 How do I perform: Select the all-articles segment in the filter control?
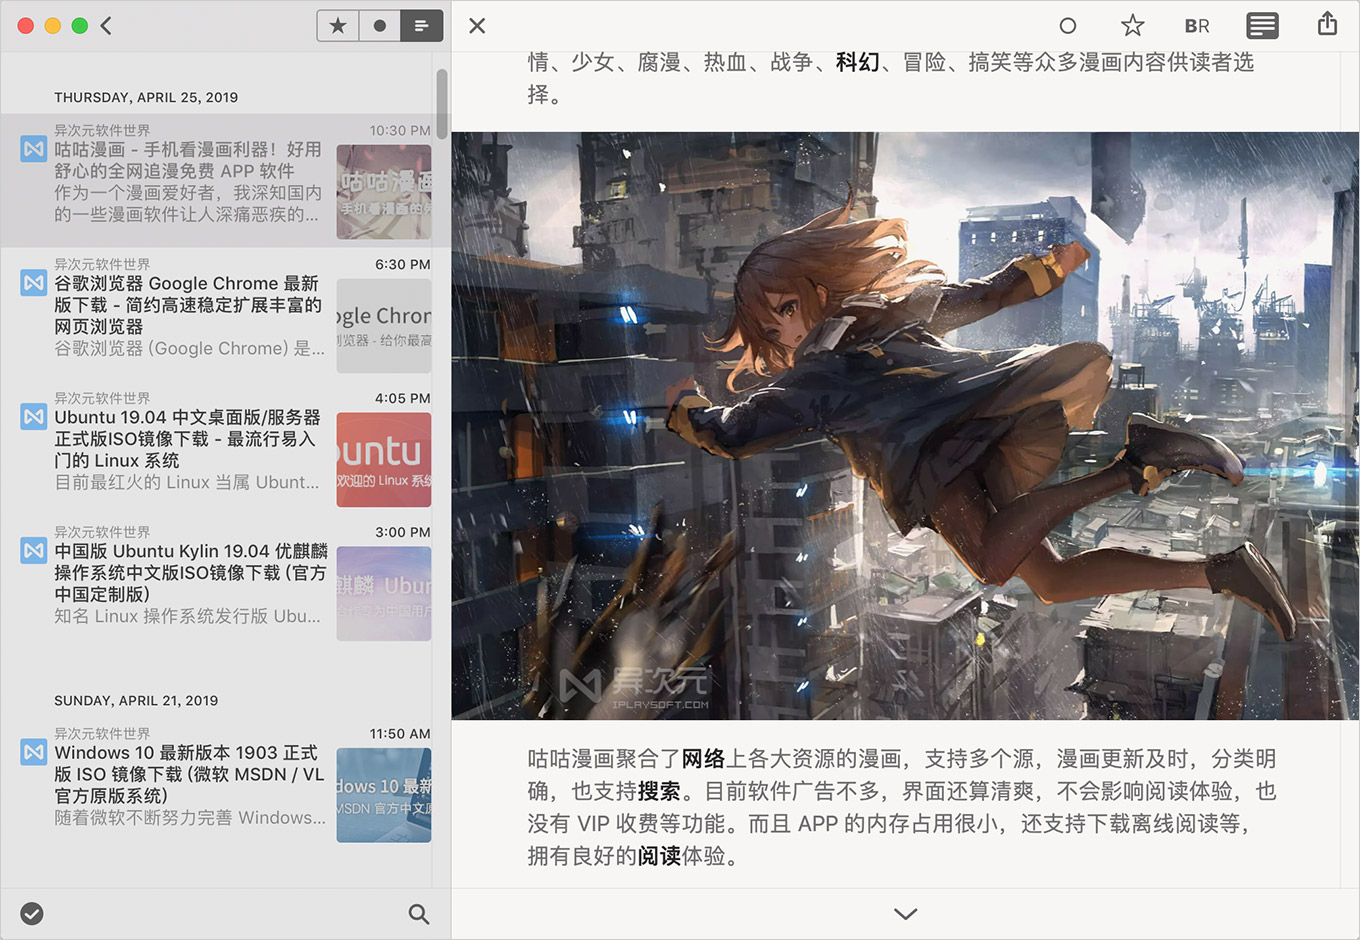[x=420, y=25]
